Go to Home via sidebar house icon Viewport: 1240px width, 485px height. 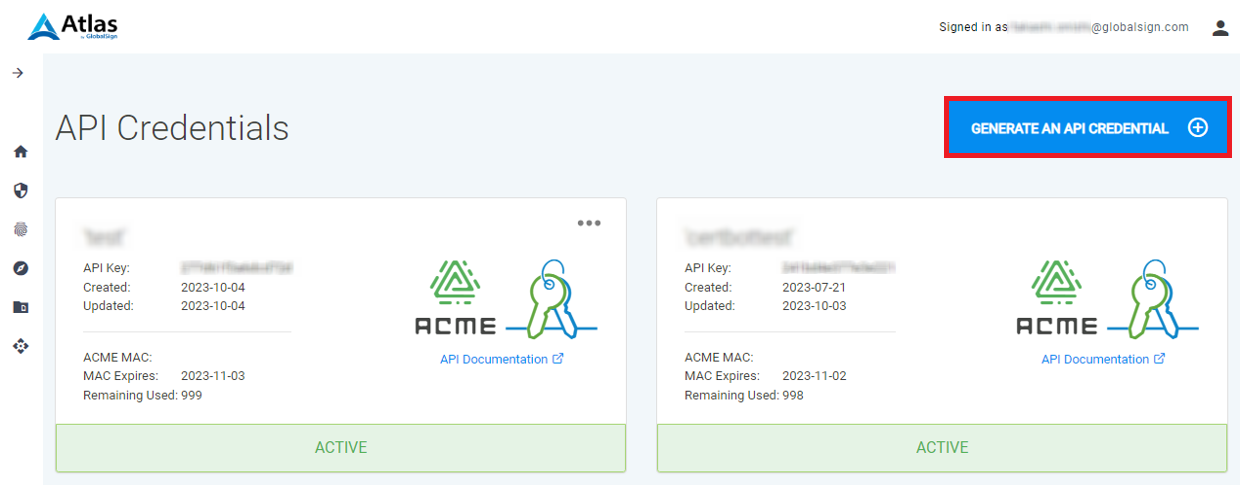(x=20, y=152)
